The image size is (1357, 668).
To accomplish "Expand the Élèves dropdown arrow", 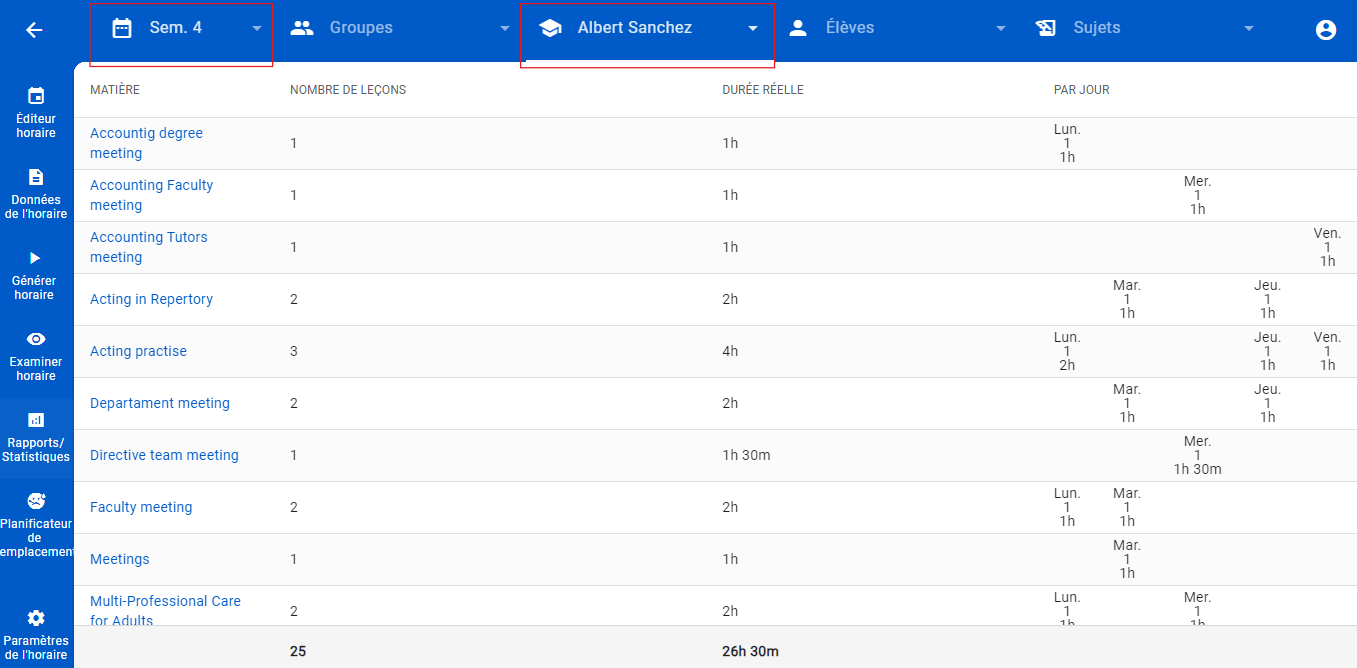I will [1001, 29].
